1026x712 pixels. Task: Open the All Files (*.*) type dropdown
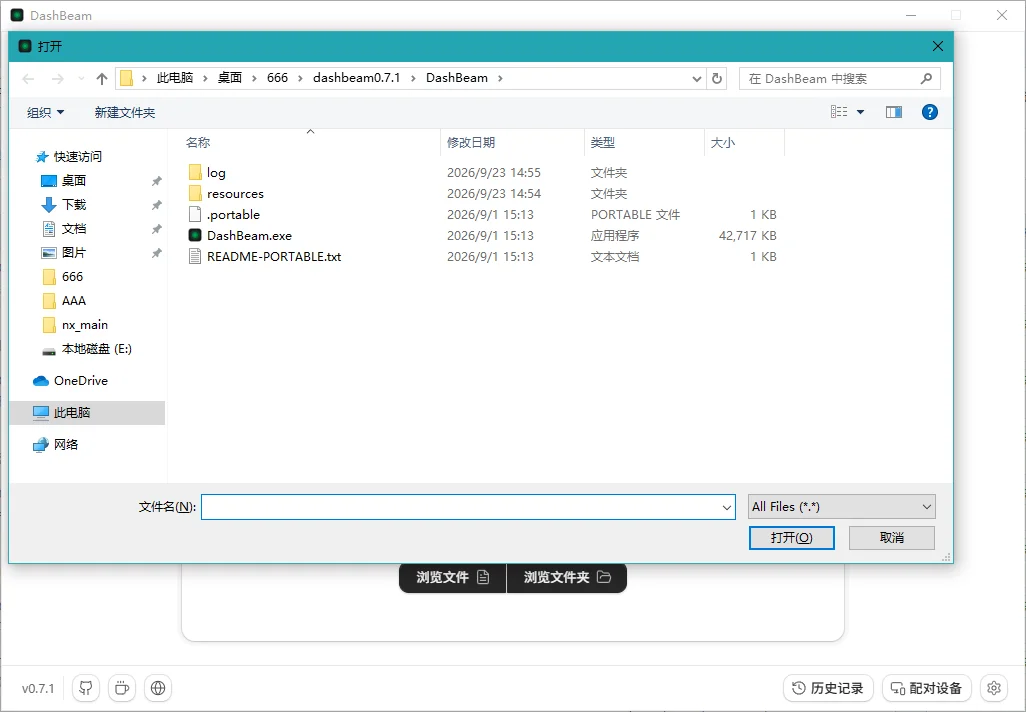841,507
